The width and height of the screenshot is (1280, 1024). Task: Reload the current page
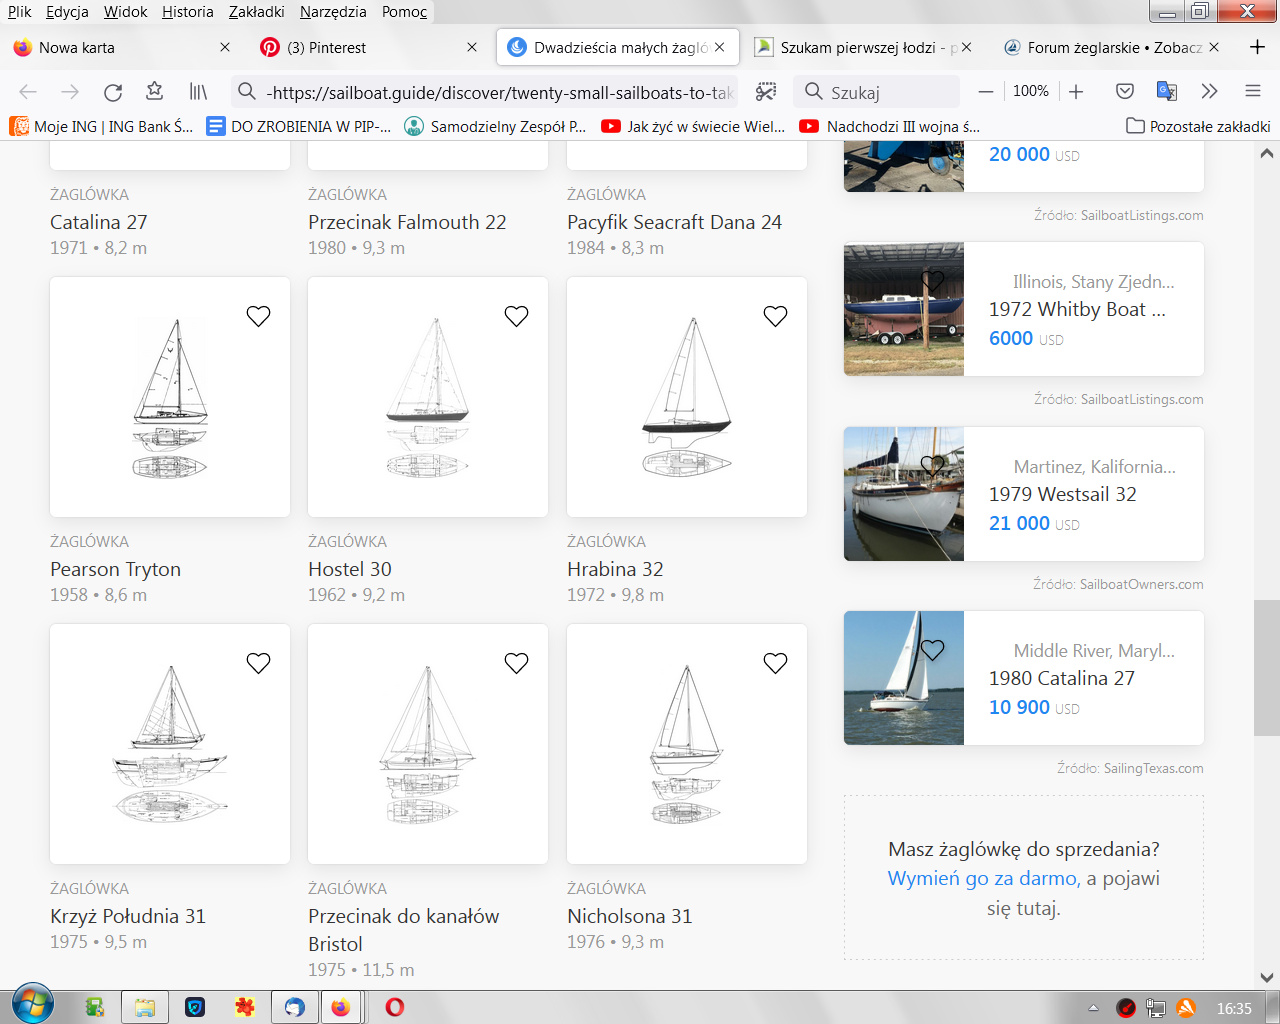pos(113,92)
